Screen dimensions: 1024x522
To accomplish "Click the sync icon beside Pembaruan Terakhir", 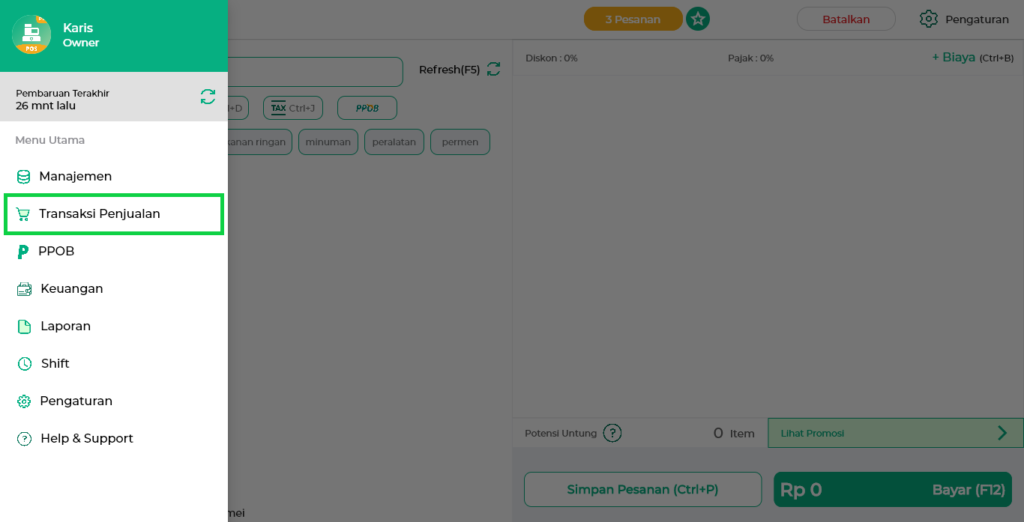I will coord(207,97).
